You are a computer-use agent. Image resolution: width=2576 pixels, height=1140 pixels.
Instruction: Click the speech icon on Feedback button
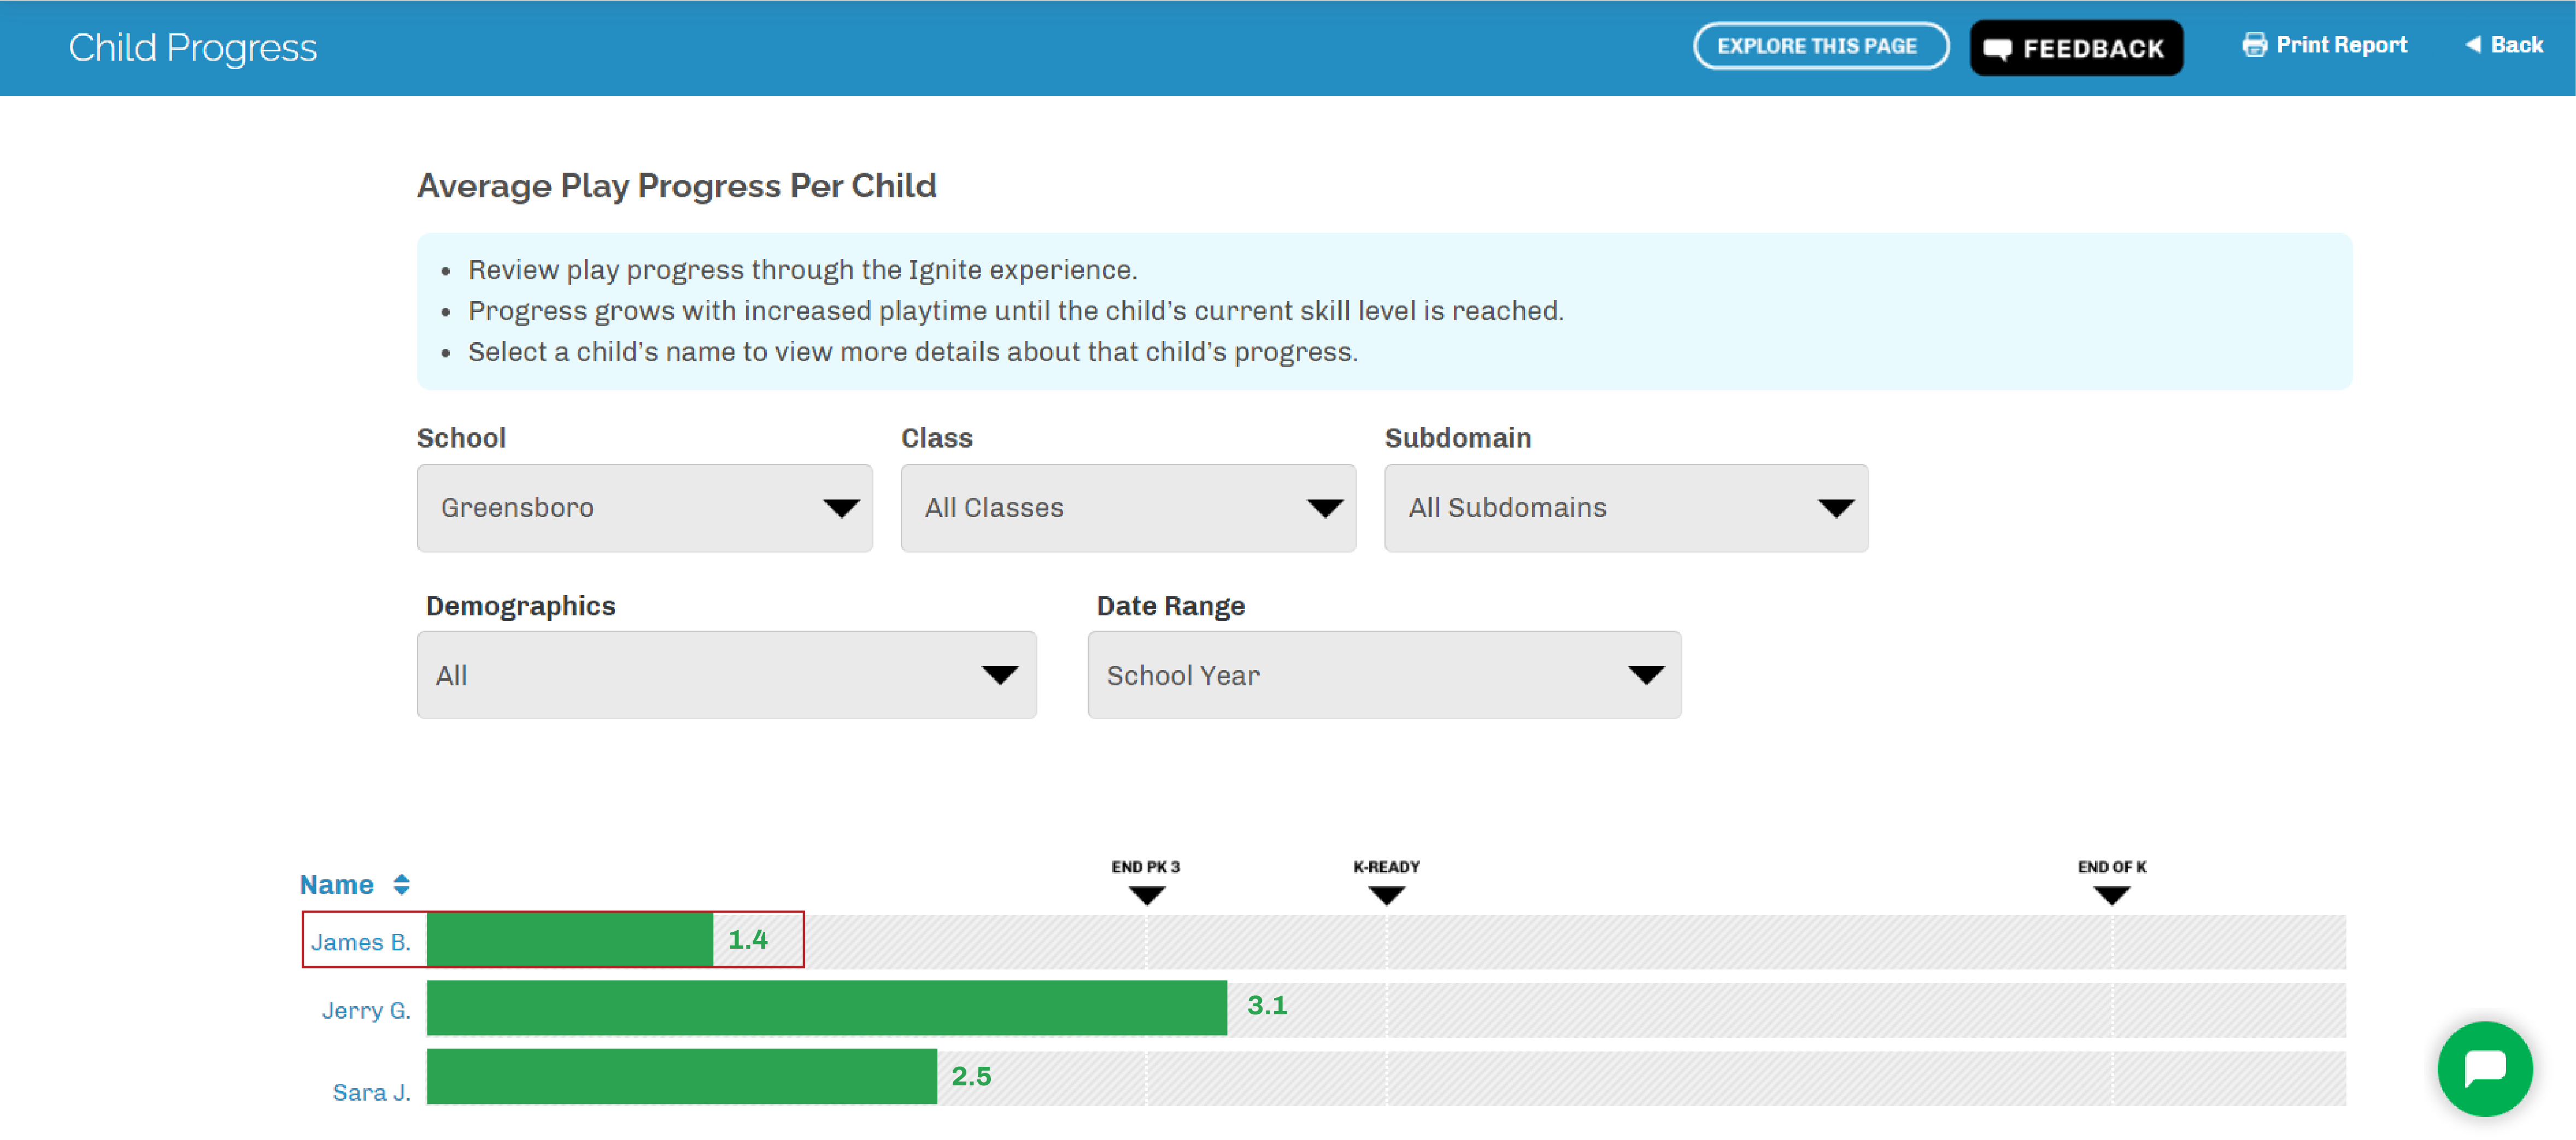click(1997, 49)
